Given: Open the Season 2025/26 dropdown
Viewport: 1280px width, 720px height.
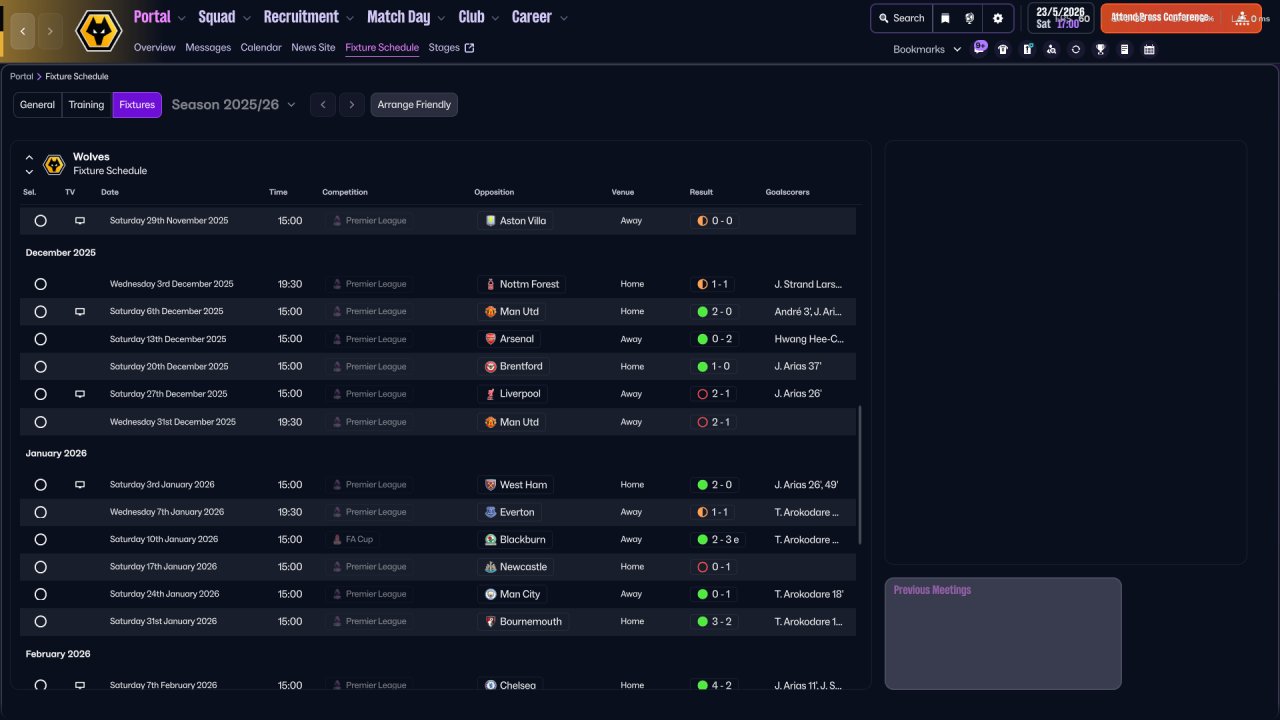Looking at the screenshot, I should coord(233,105).
